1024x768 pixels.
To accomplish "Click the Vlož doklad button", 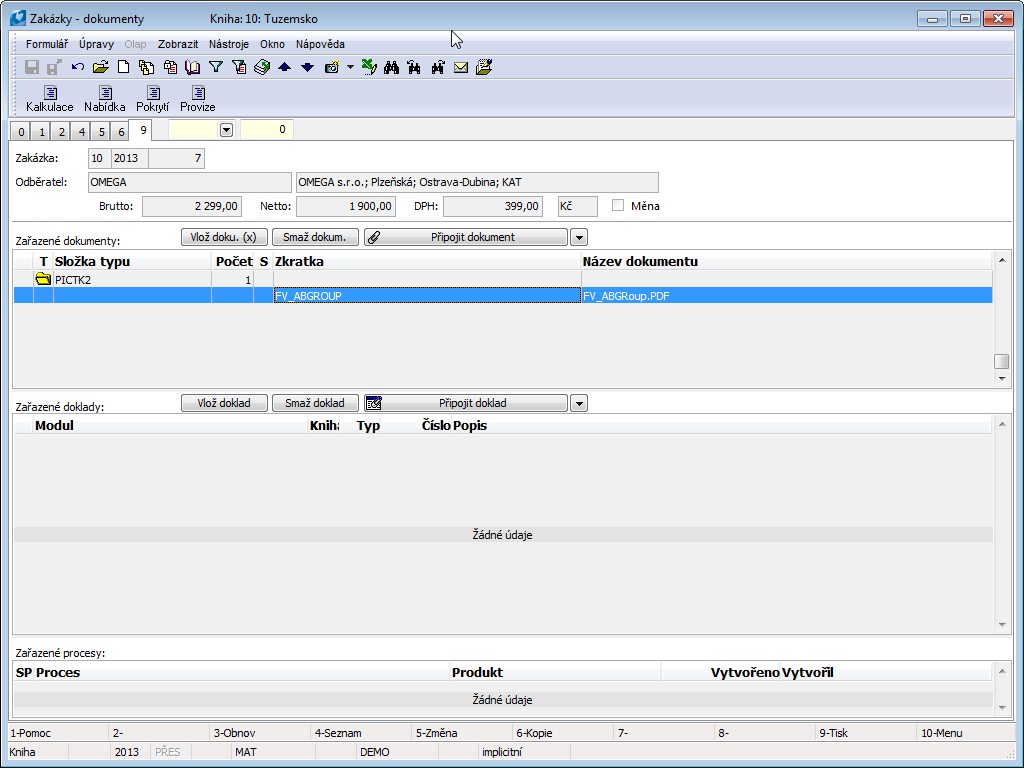I will point(224,403).
